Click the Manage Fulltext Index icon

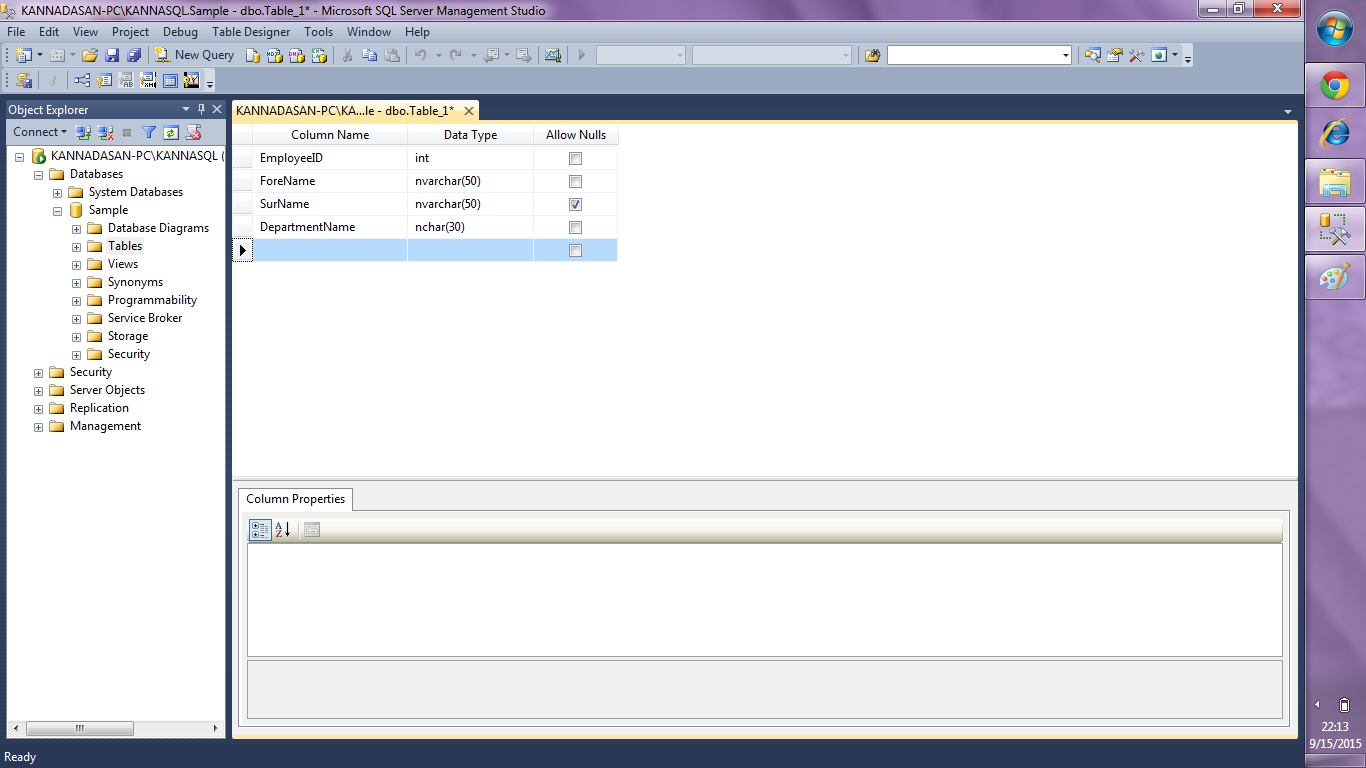click(x=126, y=80)
